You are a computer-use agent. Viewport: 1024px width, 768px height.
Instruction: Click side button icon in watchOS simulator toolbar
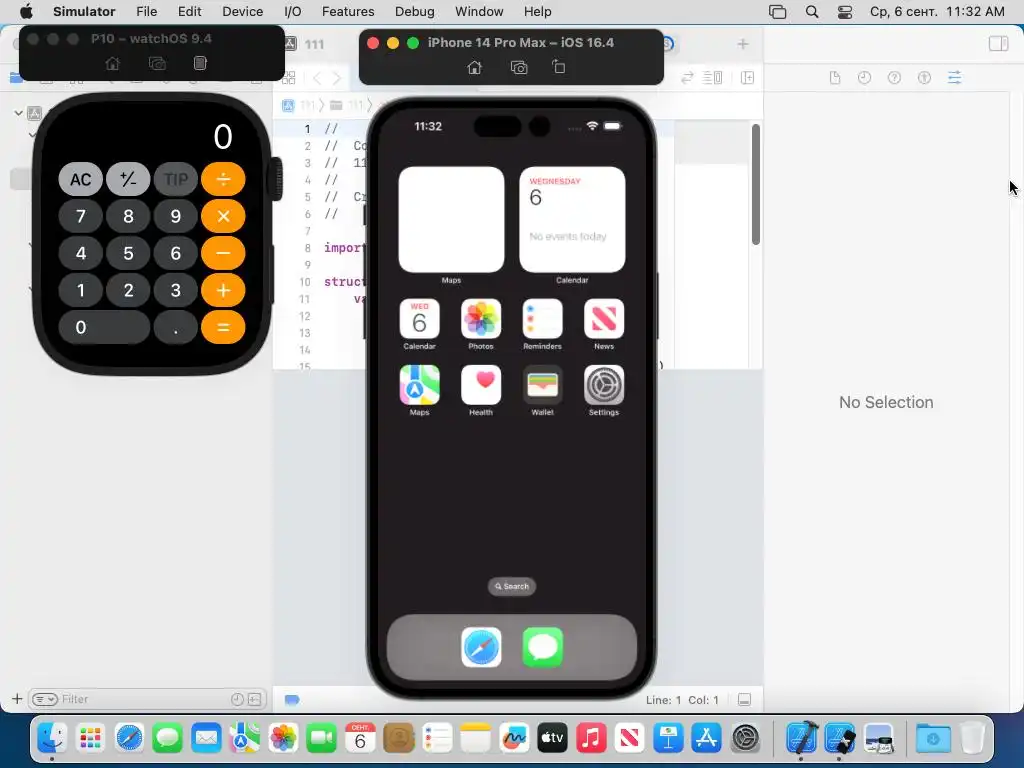point(200,63)
